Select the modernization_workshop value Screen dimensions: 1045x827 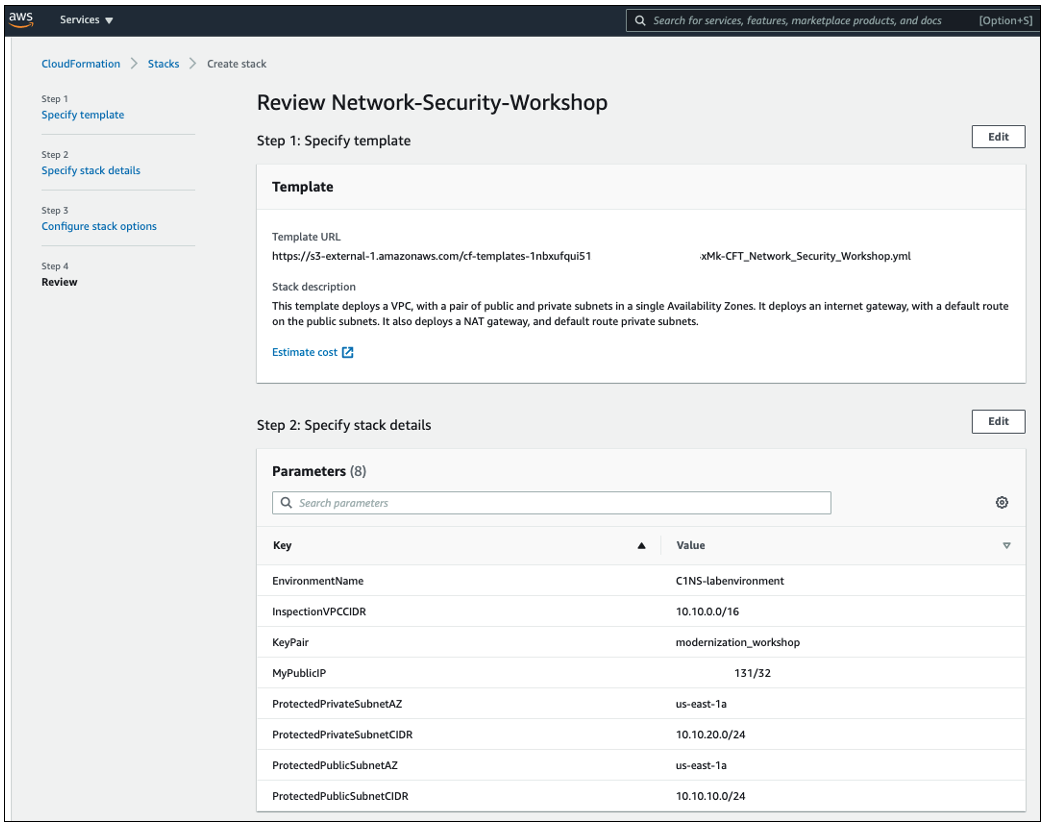tap(738, 642)
